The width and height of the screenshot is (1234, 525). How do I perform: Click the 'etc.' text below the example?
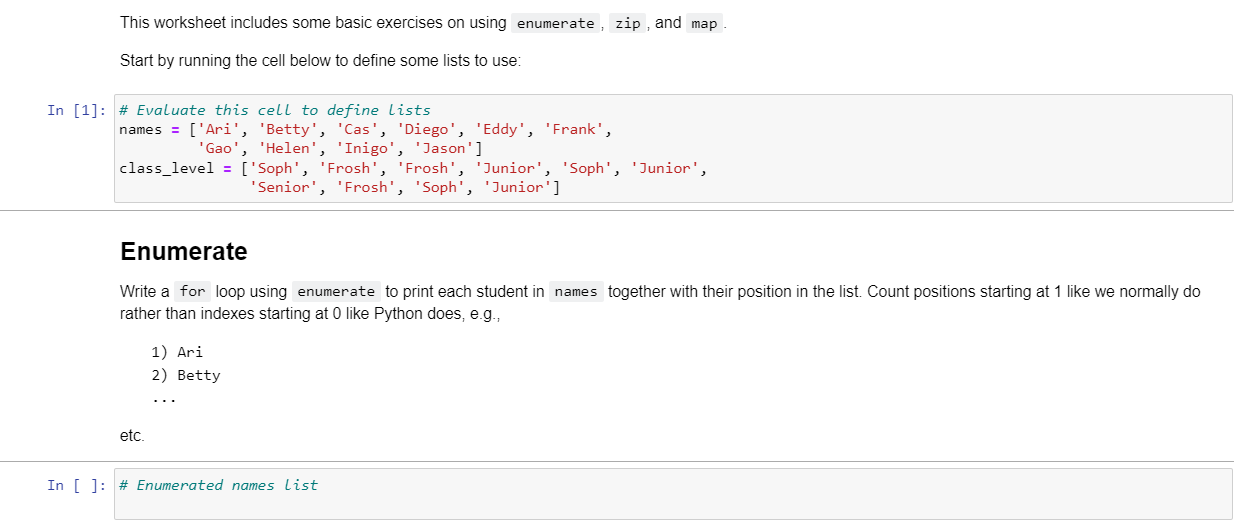(132, 436)
